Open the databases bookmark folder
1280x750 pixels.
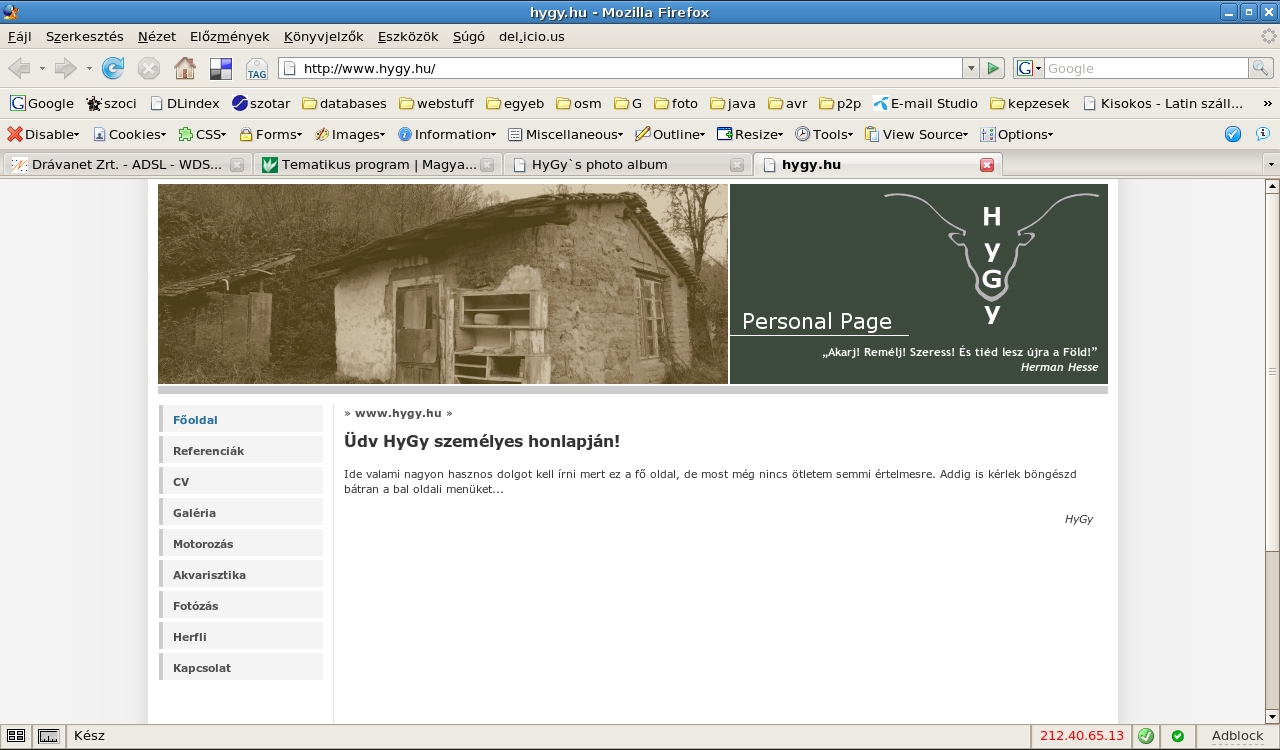coord(345,103)
